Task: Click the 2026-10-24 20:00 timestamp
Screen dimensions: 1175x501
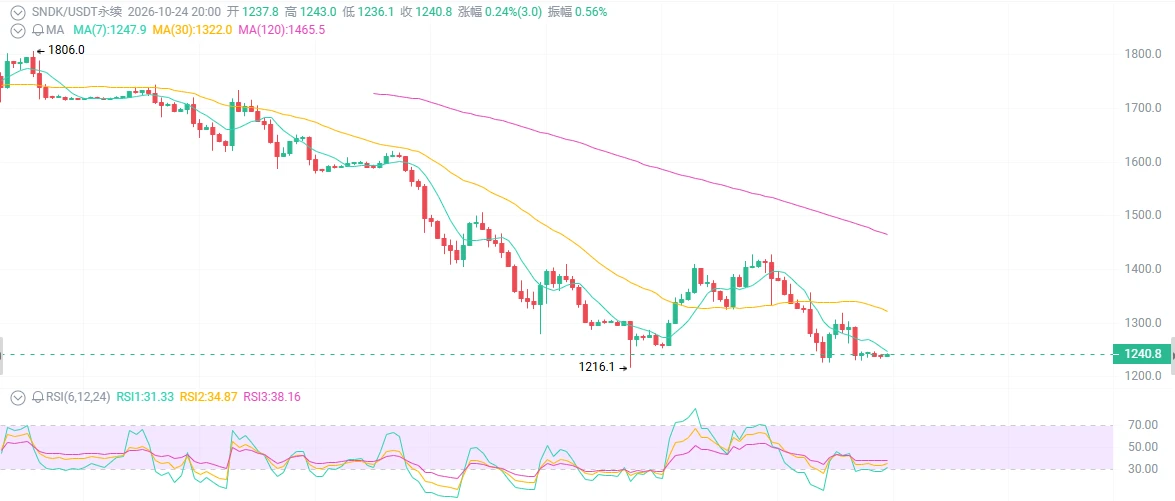Action: 175,12
